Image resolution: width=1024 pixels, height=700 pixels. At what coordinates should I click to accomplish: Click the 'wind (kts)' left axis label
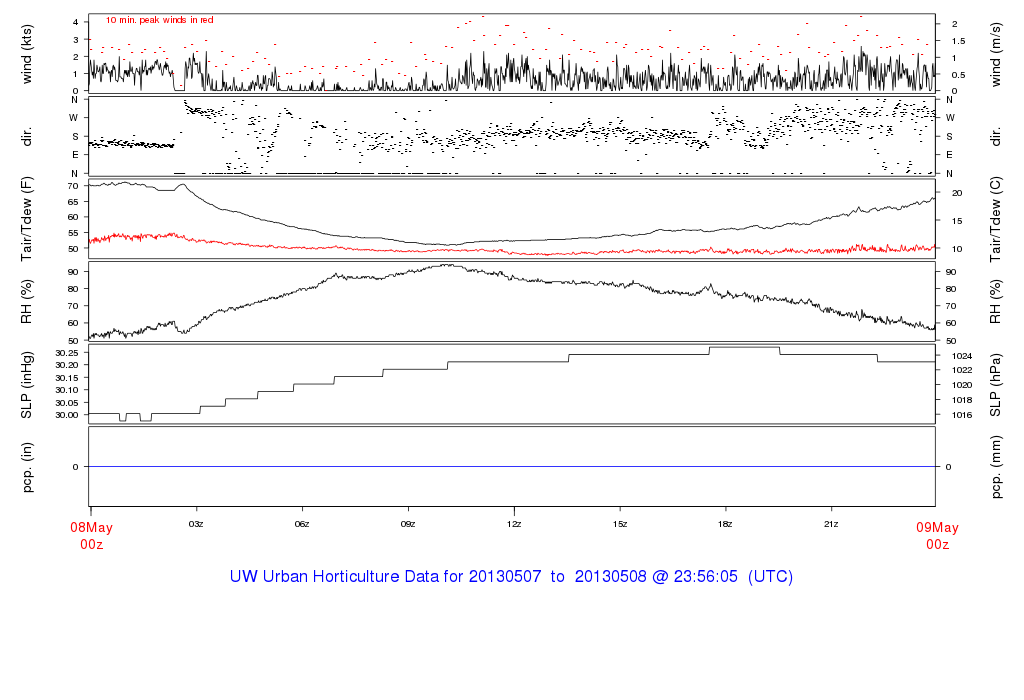tap(27, 54)
